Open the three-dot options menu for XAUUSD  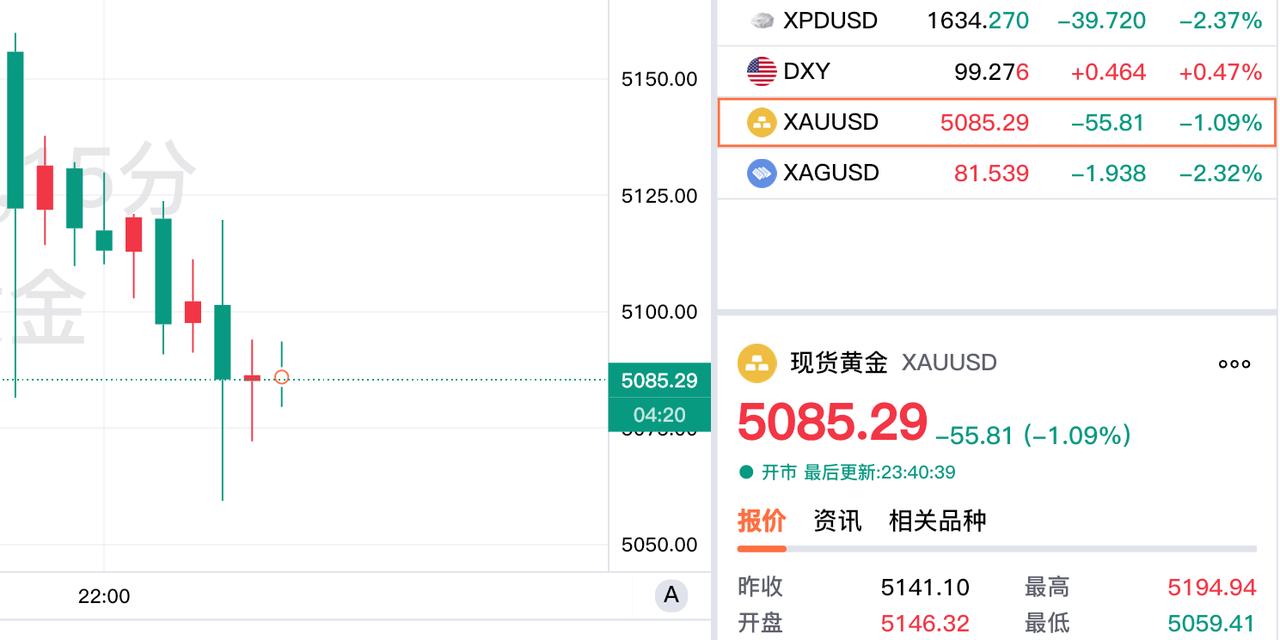(1234, 363)
